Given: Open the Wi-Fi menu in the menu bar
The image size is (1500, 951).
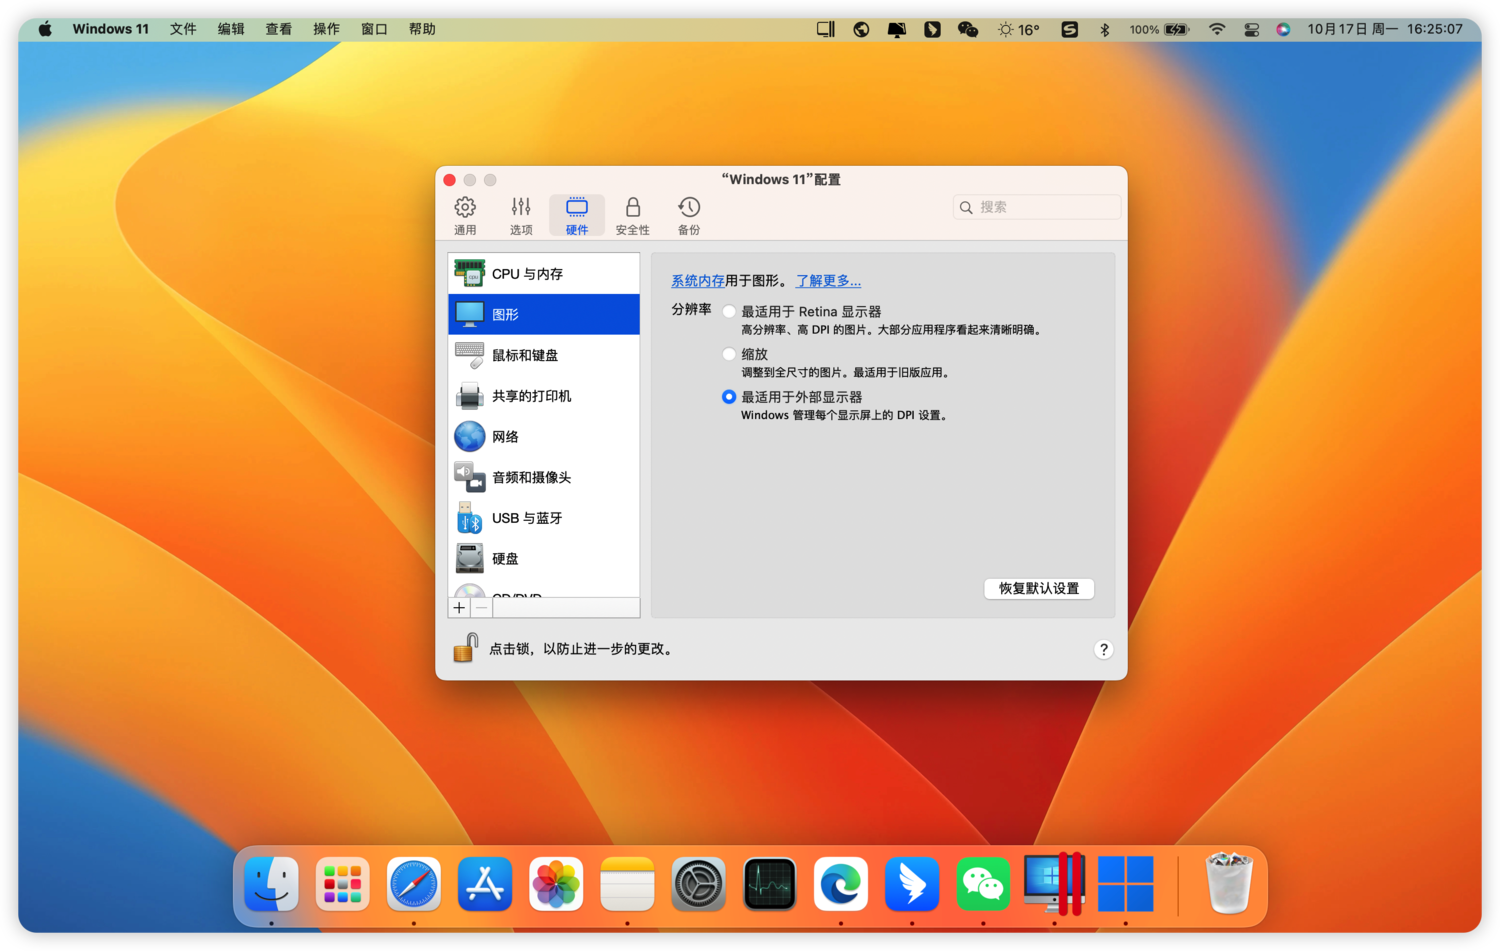Looking at the screenshot, I should pyautogui.click(x=1217, y=29).
